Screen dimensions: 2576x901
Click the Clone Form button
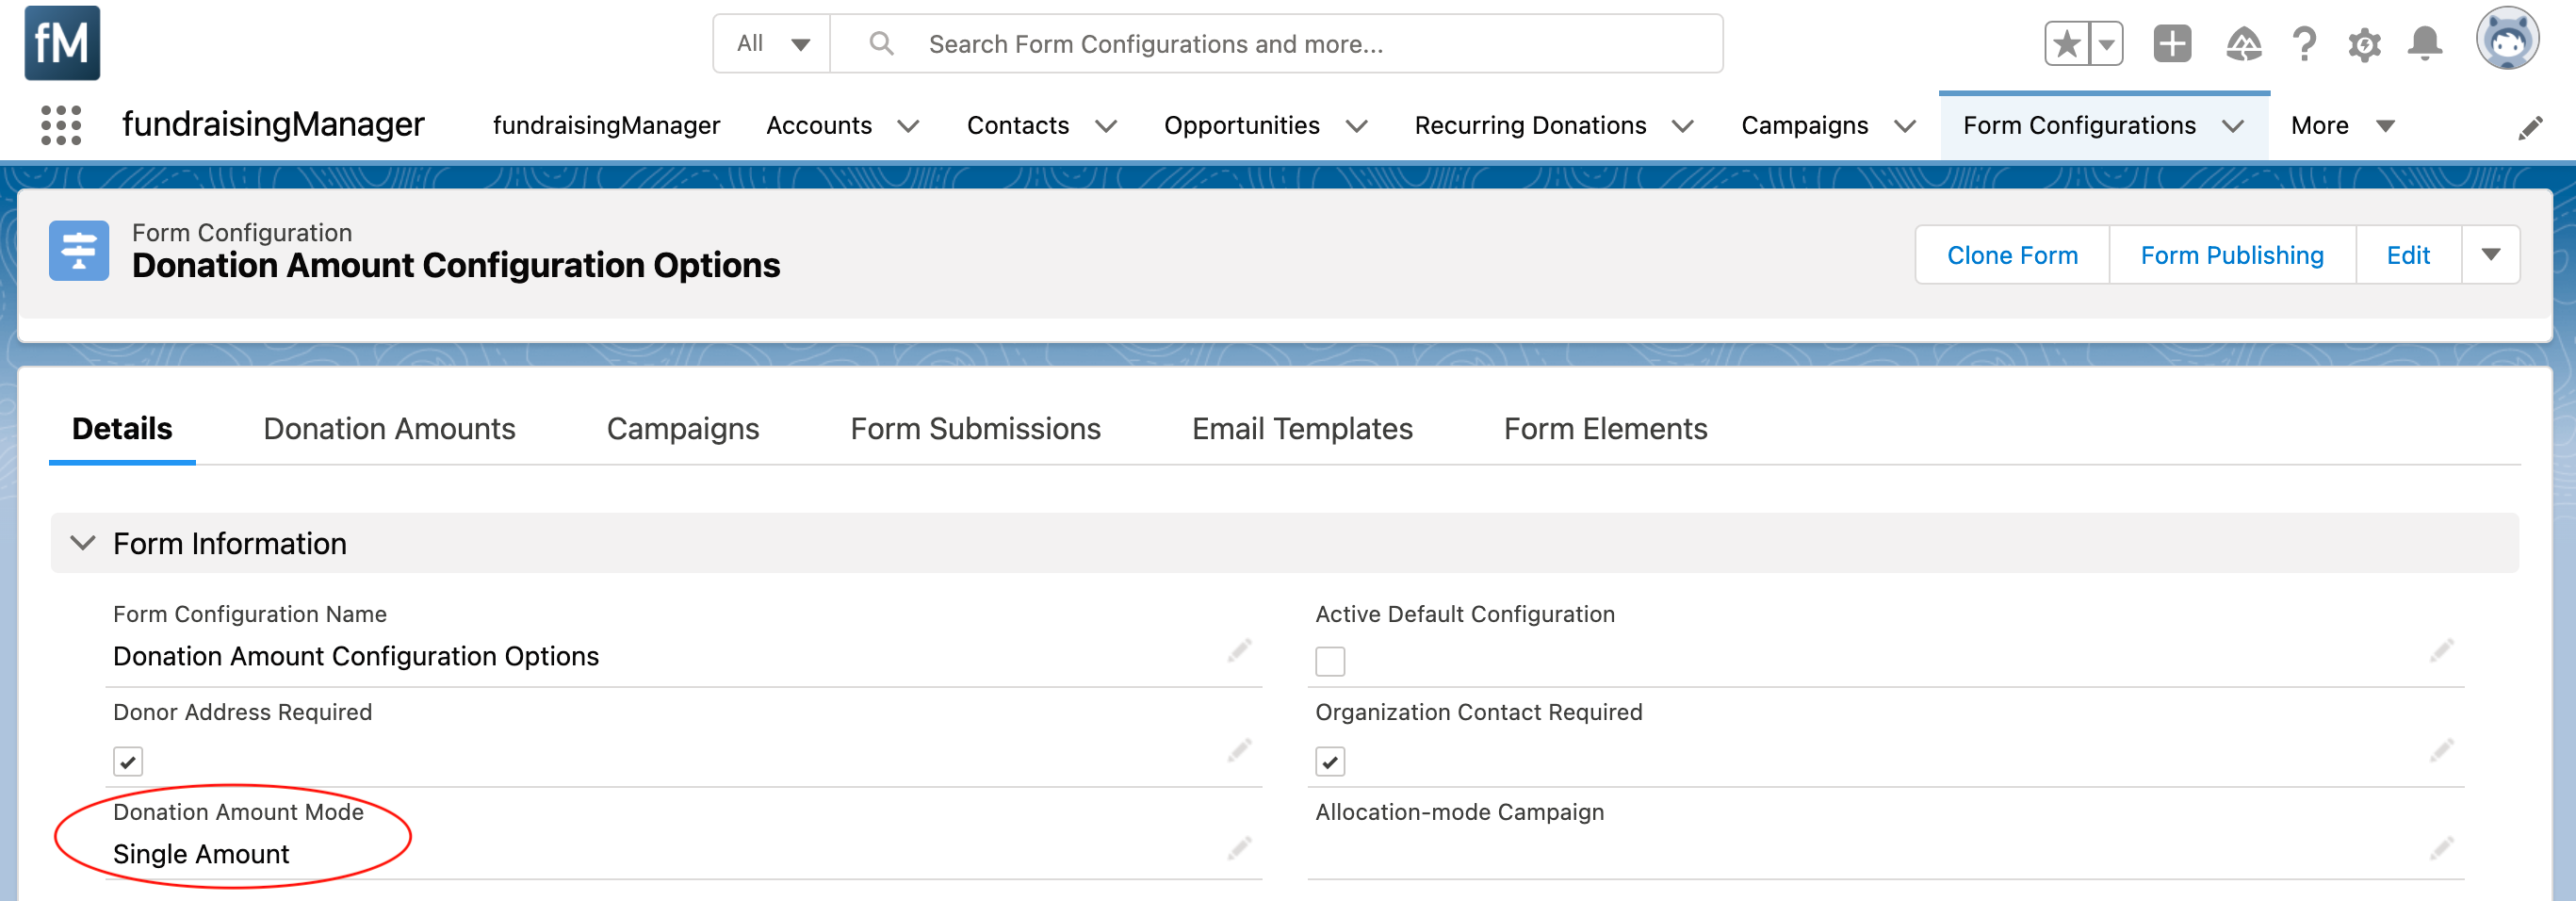[2012, 255]
